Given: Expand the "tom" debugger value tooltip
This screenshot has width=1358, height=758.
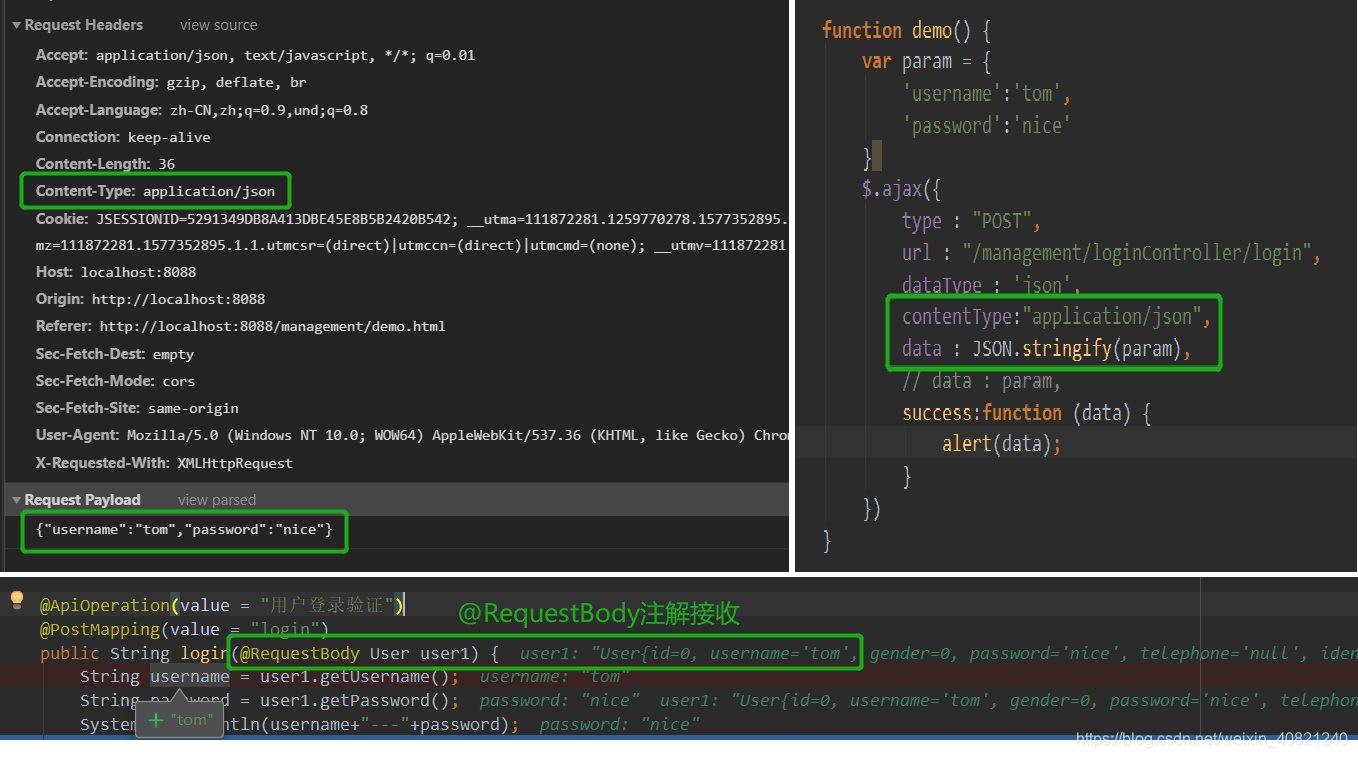Looking at the screenshot, I should point(156,720).
